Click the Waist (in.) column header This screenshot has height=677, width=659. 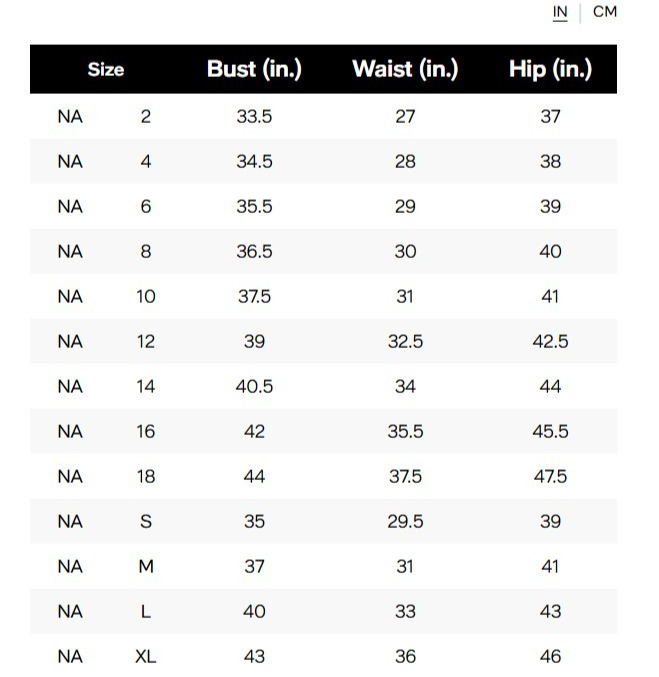pos(405,69)
